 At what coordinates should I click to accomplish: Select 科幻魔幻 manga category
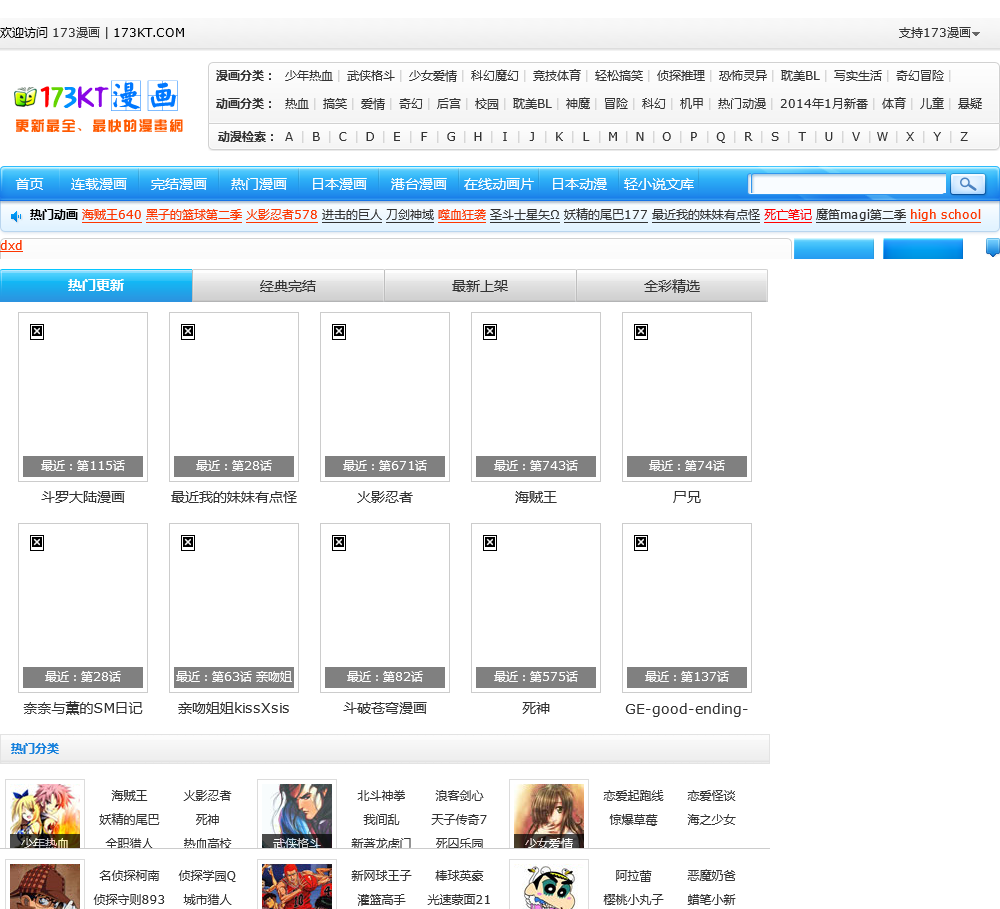[494, 76]
